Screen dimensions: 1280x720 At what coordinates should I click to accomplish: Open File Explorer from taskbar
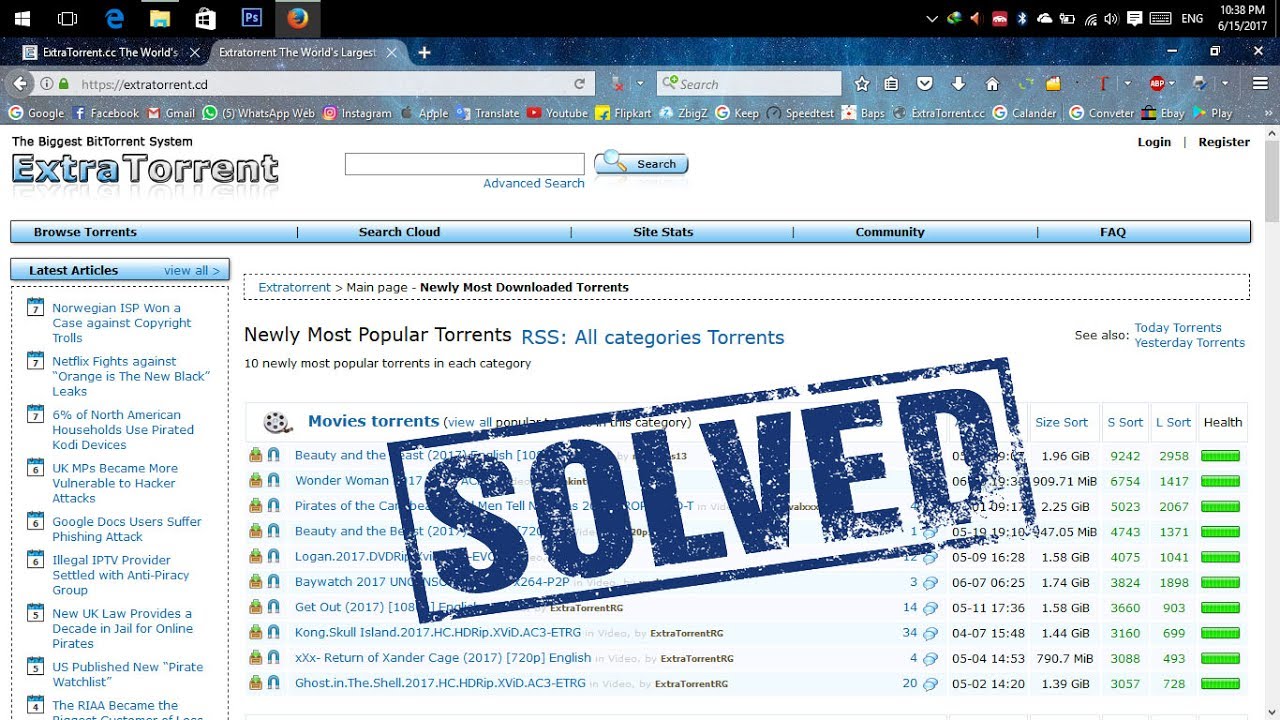159,18
